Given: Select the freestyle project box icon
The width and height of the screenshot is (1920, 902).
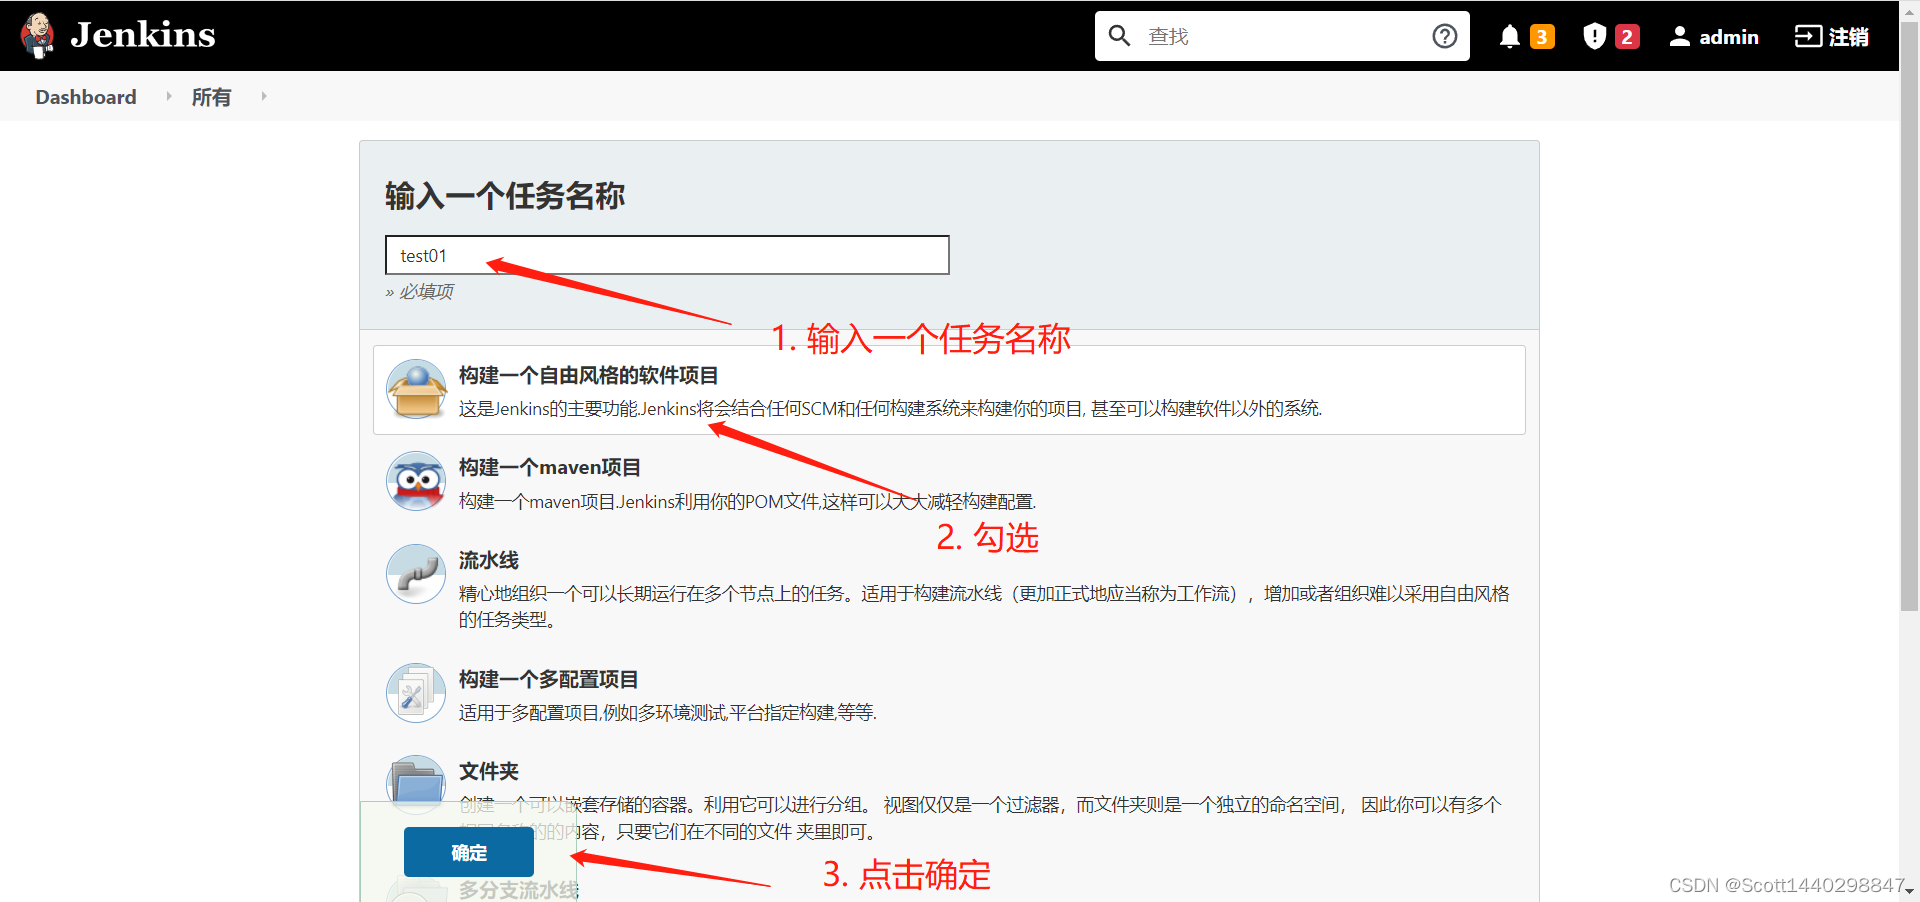Looking at the screenshot, I should point(416,390).
